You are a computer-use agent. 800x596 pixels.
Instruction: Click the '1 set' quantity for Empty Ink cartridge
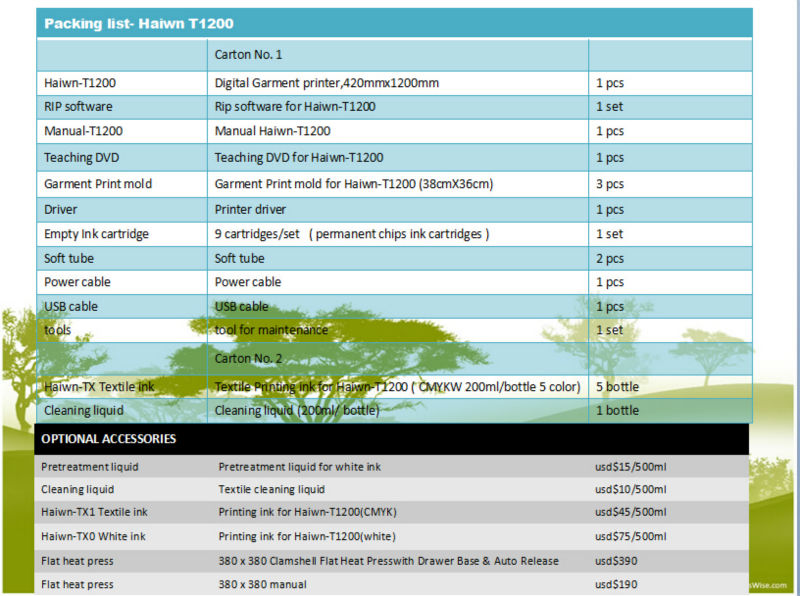point(609,234)
